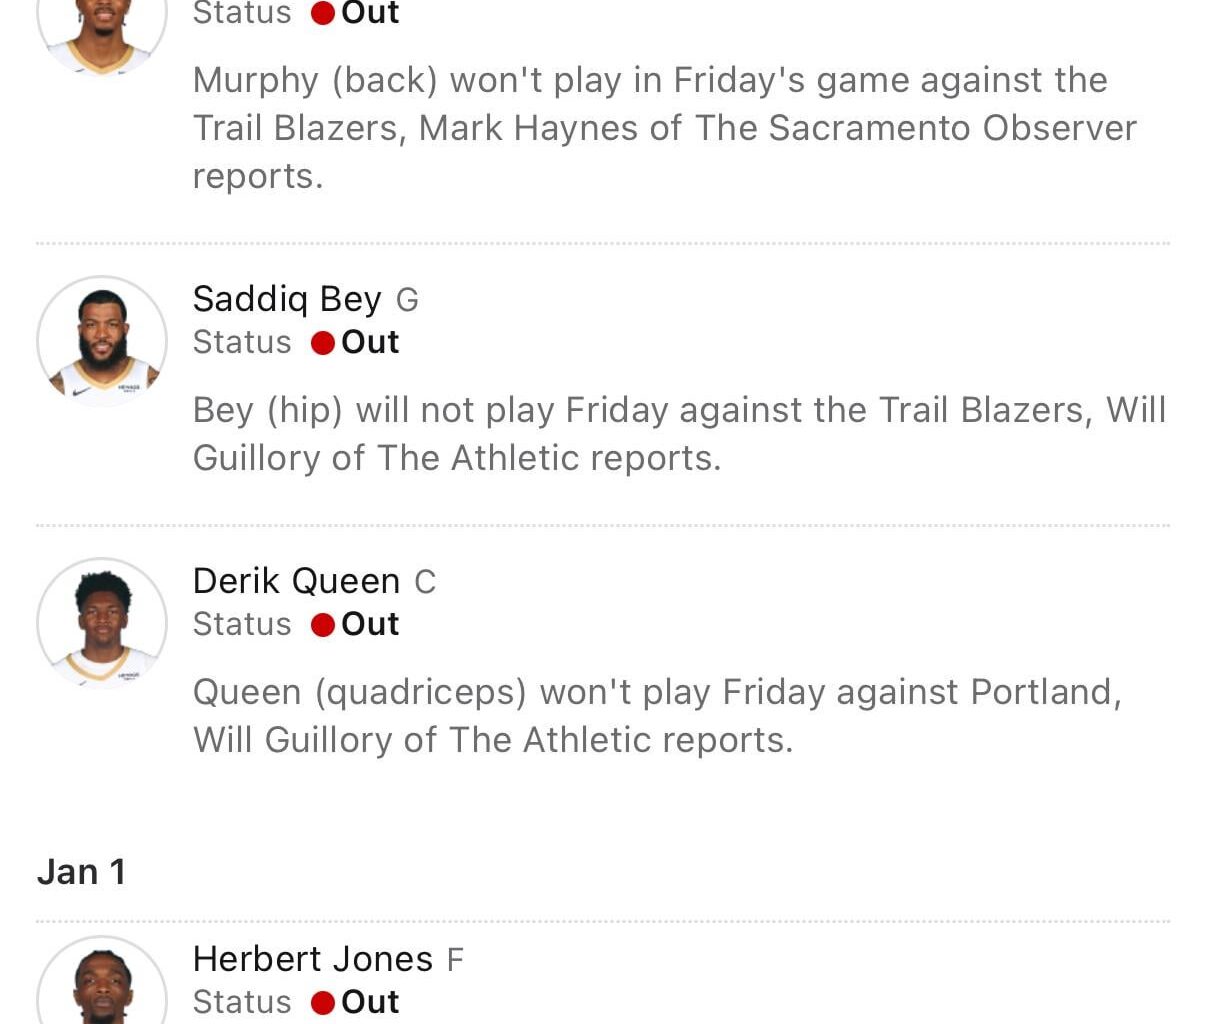Tap the Out status label under Saddiq Bey
1206x1024 pixels.
[370, 342]
